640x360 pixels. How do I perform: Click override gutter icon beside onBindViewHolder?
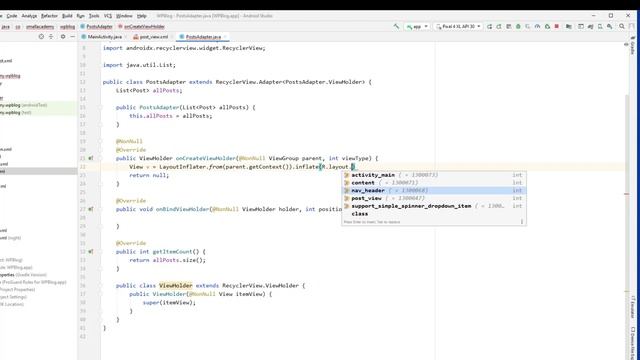(x=91, y=209)
